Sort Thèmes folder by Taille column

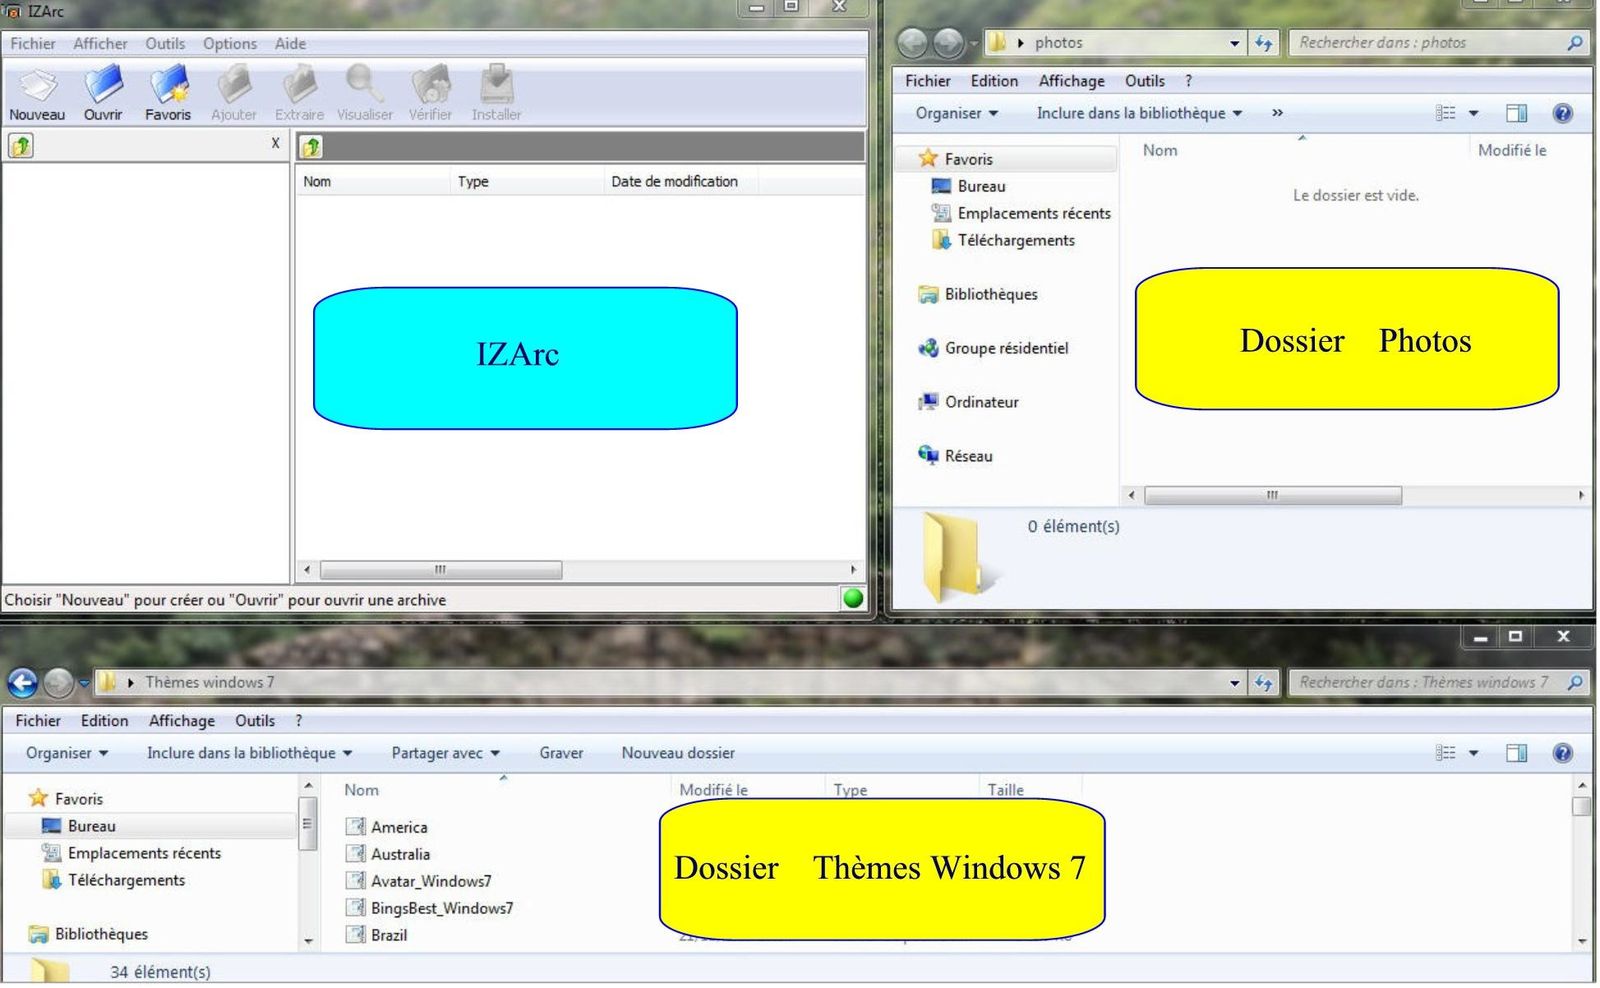pyautogui.click(x=1005, y=790)
